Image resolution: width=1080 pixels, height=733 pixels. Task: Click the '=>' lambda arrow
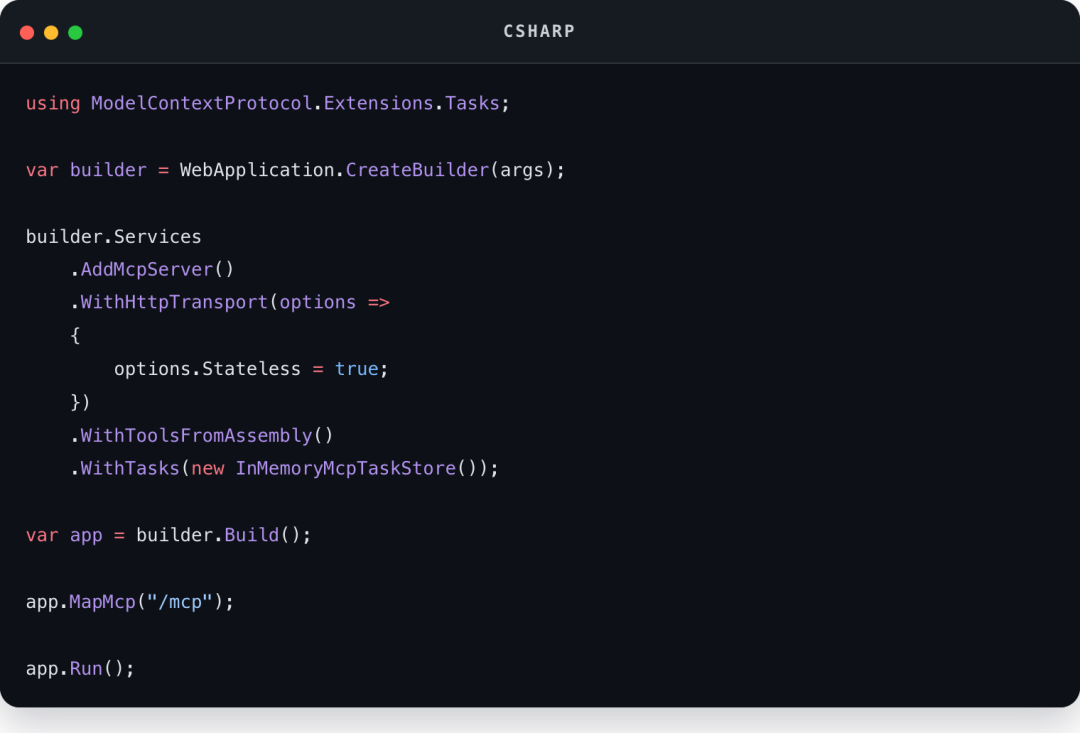click(x=378, y=302)
